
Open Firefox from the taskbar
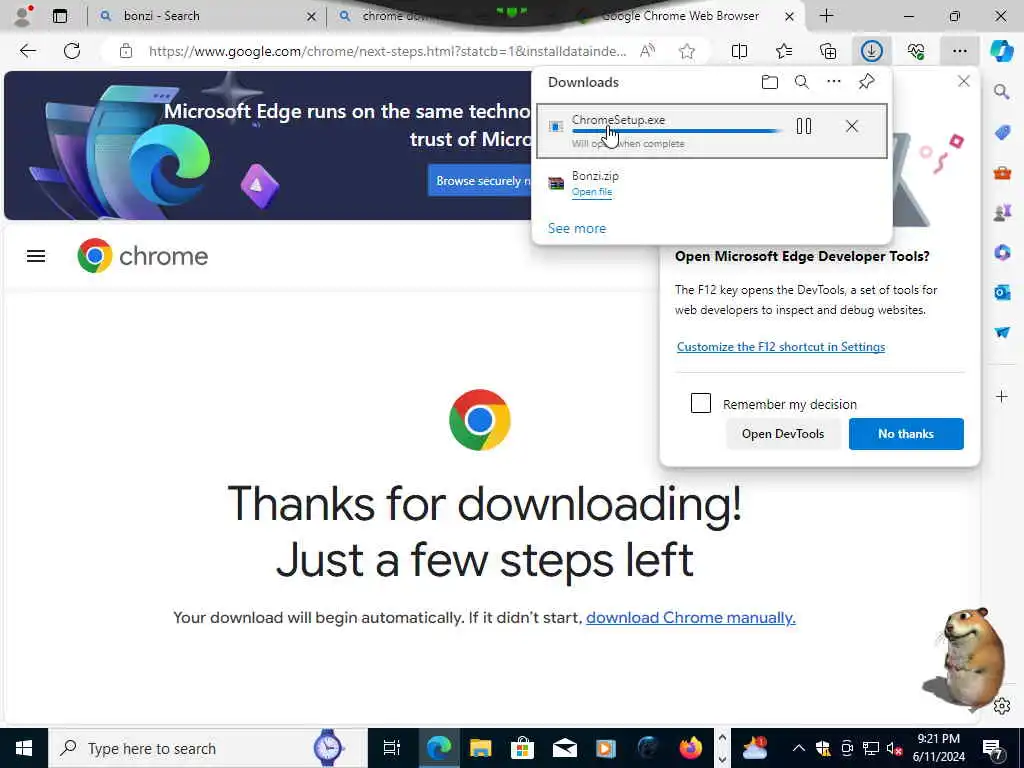click(x=690, y=748)
